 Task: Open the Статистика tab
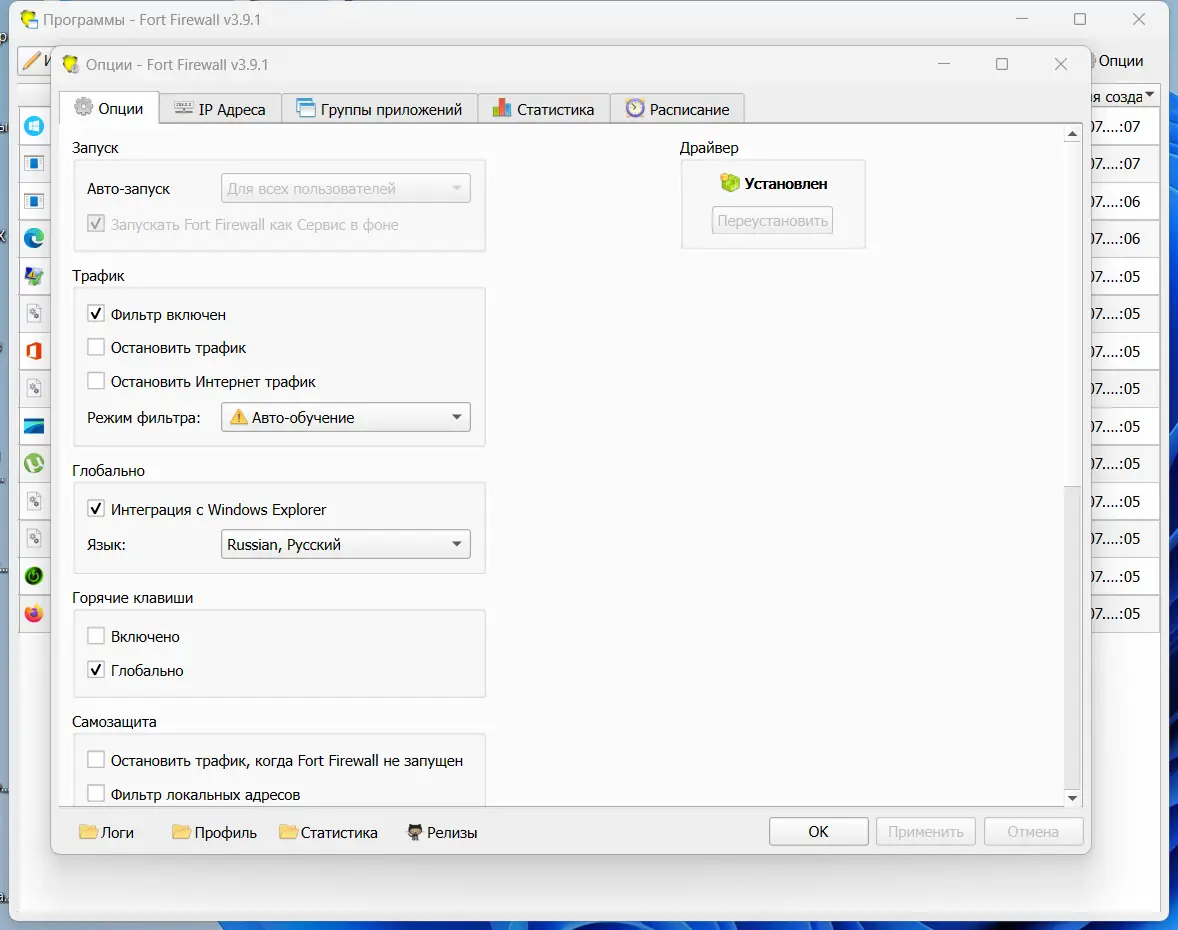click(543, 109)
